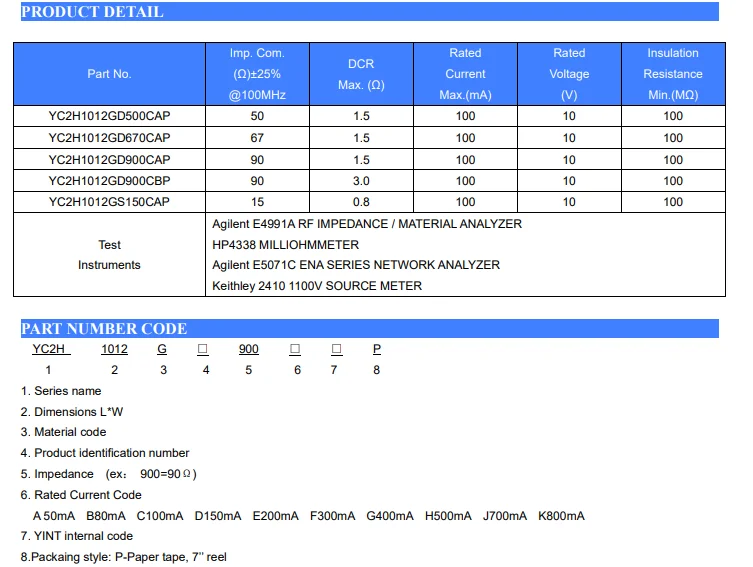Screen dimensions: 753x567
Task: Click the PART NUMBER CODE heading
Action: 104,329
